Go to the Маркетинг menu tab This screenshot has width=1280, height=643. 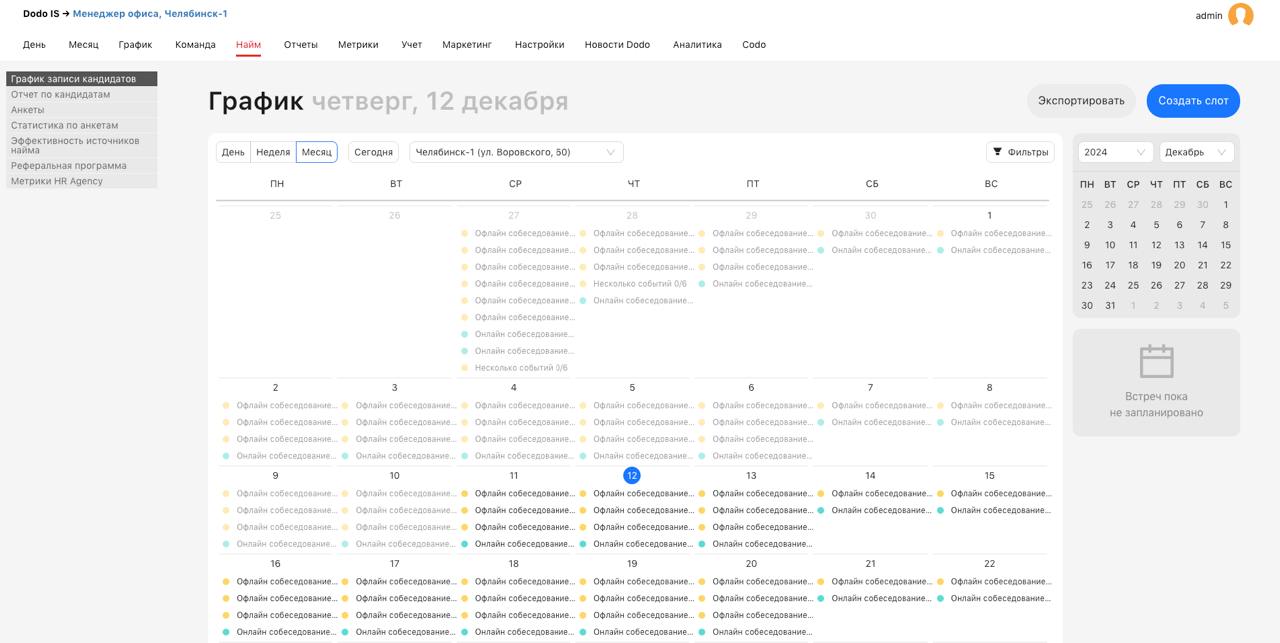click(x=467, y=45)
